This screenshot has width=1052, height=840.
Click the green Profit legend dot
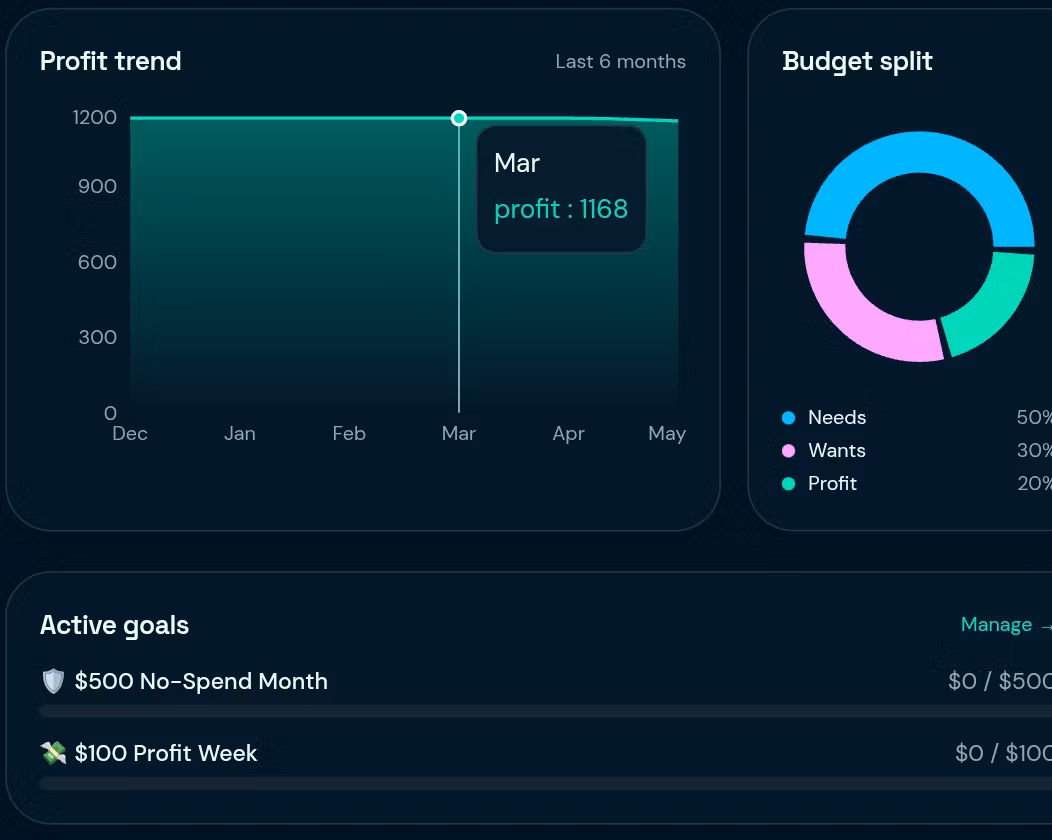[x=788, y=484]
